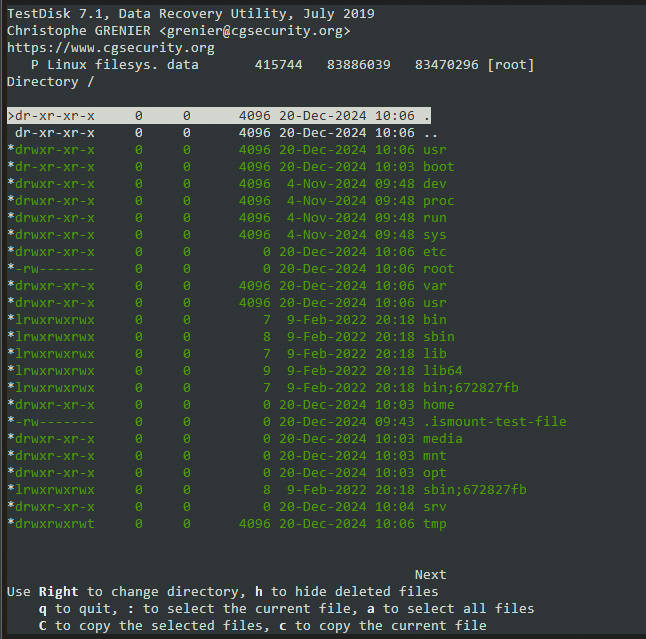Select the symlink row named plain 'bin'
The height and width of the screenshot is (639, 646).
[x=227, y=320]
